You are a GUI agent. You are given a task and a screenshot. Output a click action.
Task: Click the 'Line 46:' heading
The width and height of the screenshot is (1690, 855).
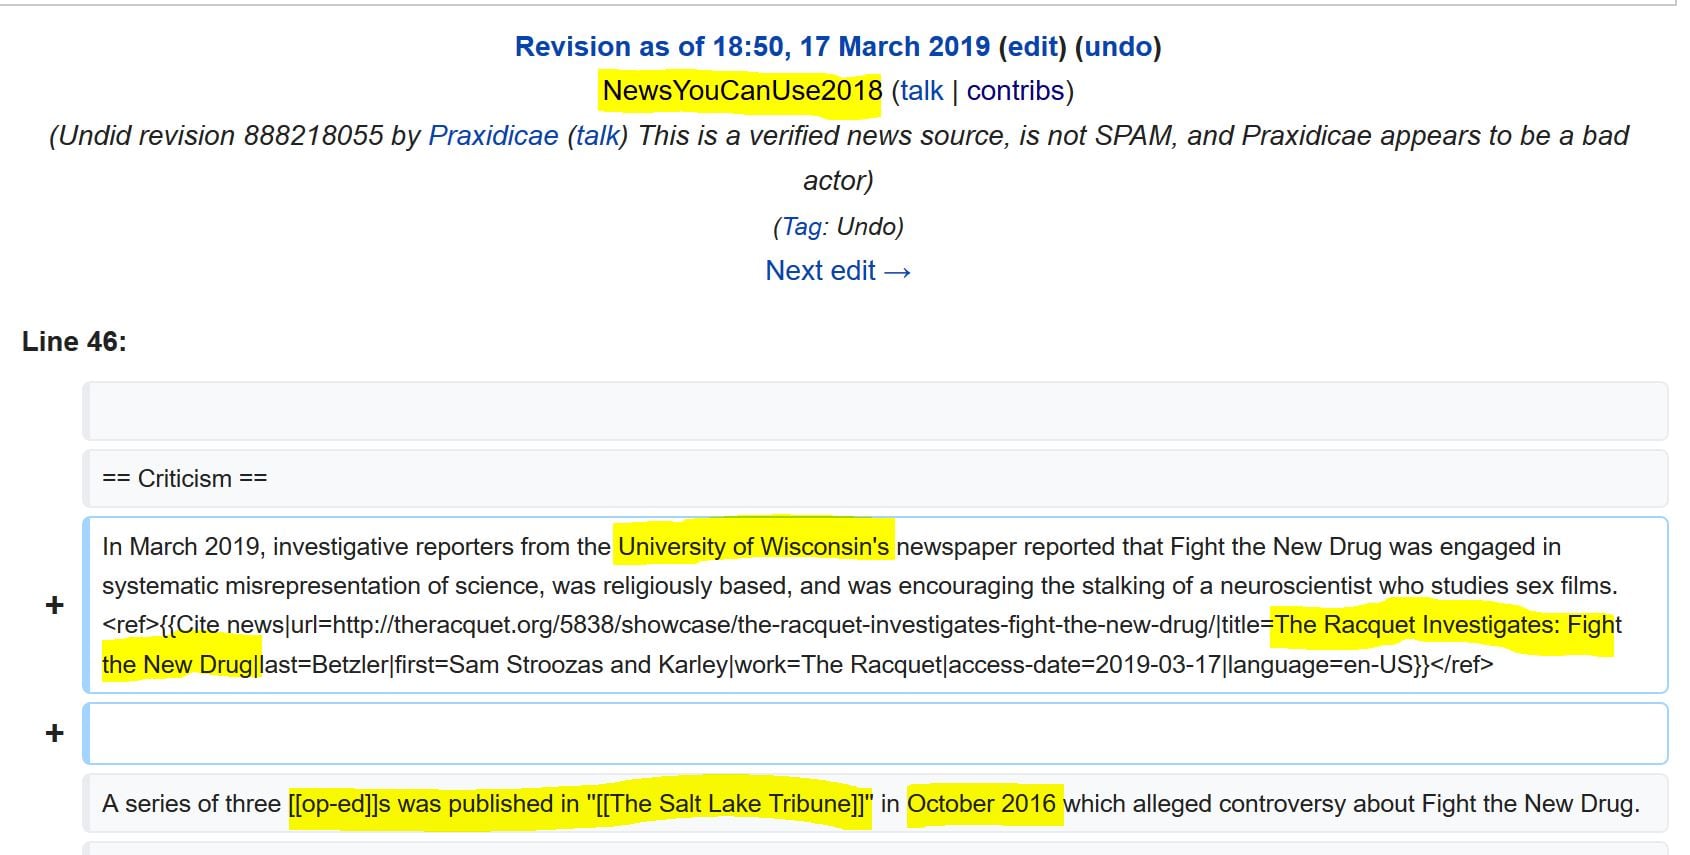[74, 342]
